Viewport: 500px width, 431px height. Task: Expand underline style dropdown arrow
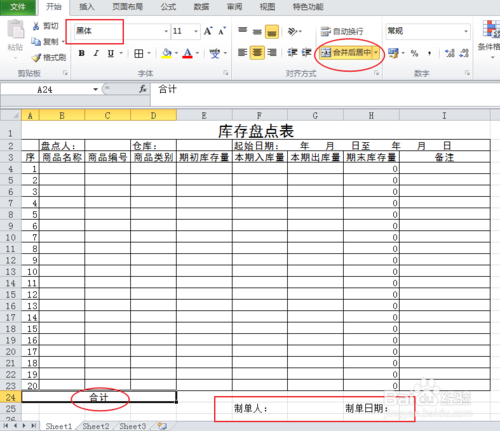tap(121, 53)
